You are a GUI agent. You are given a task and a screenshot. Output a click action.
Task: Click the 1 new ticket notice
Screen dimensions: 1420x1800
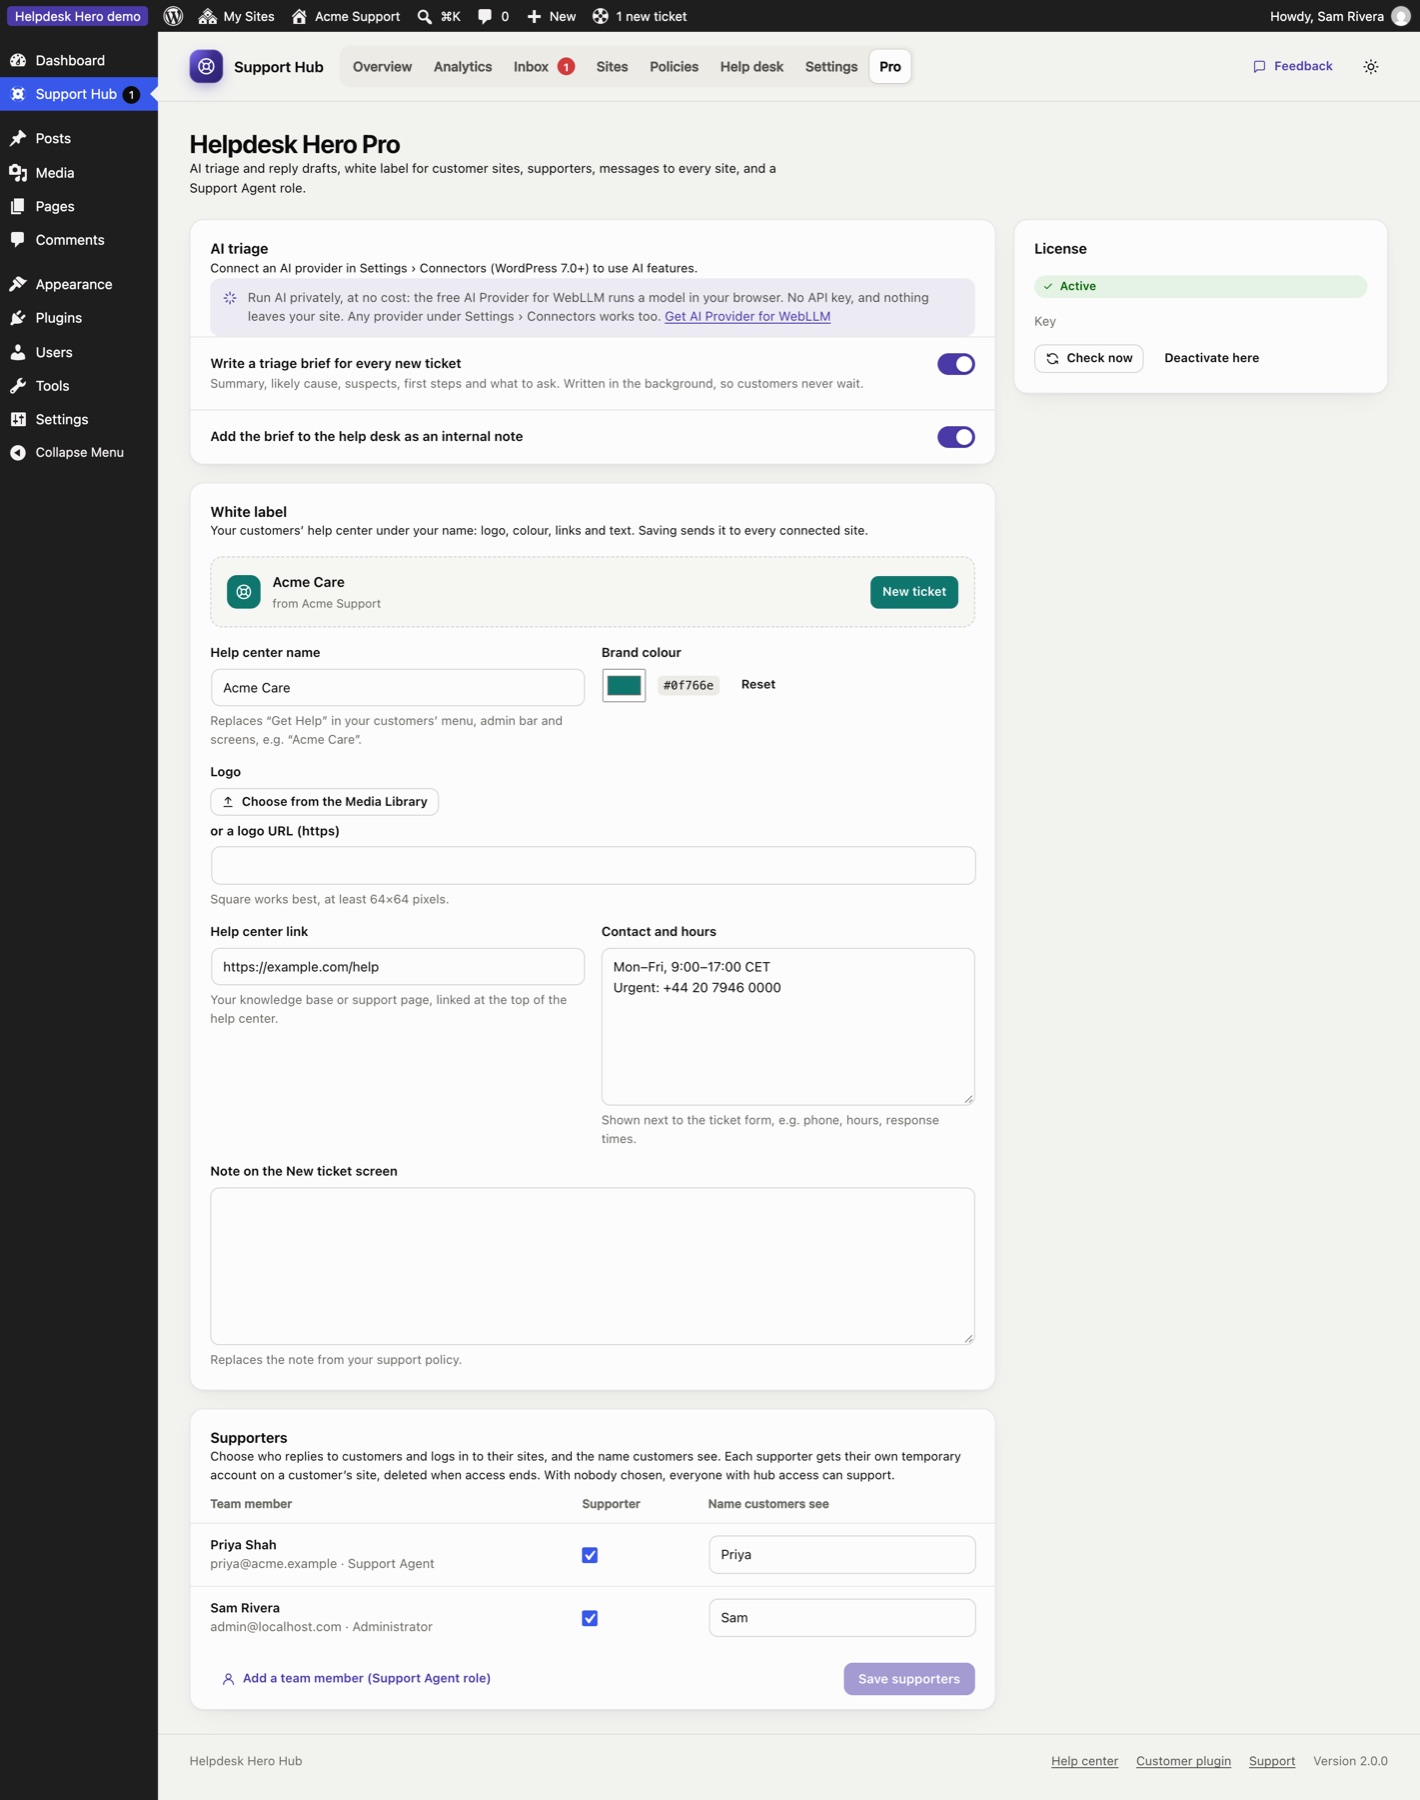click(639, 16)
